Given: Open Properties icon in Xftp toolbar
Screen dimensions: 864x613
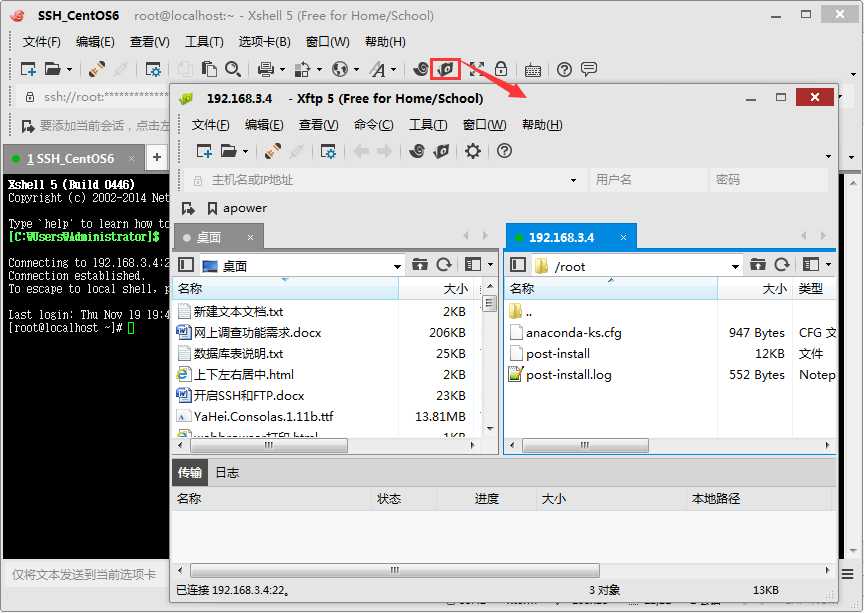Looking at the screenshot, I should point(328,151).
